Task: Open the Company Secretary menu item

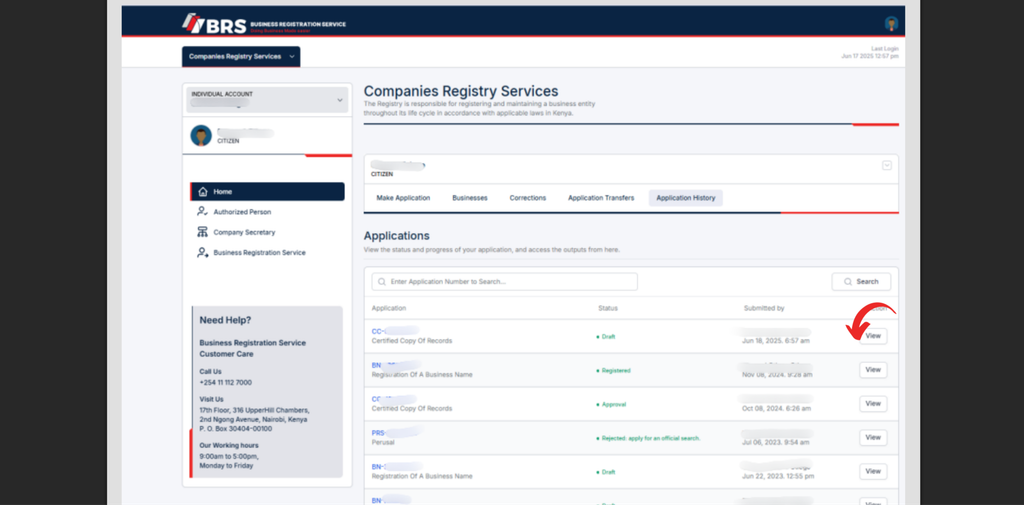Action: 244,232
